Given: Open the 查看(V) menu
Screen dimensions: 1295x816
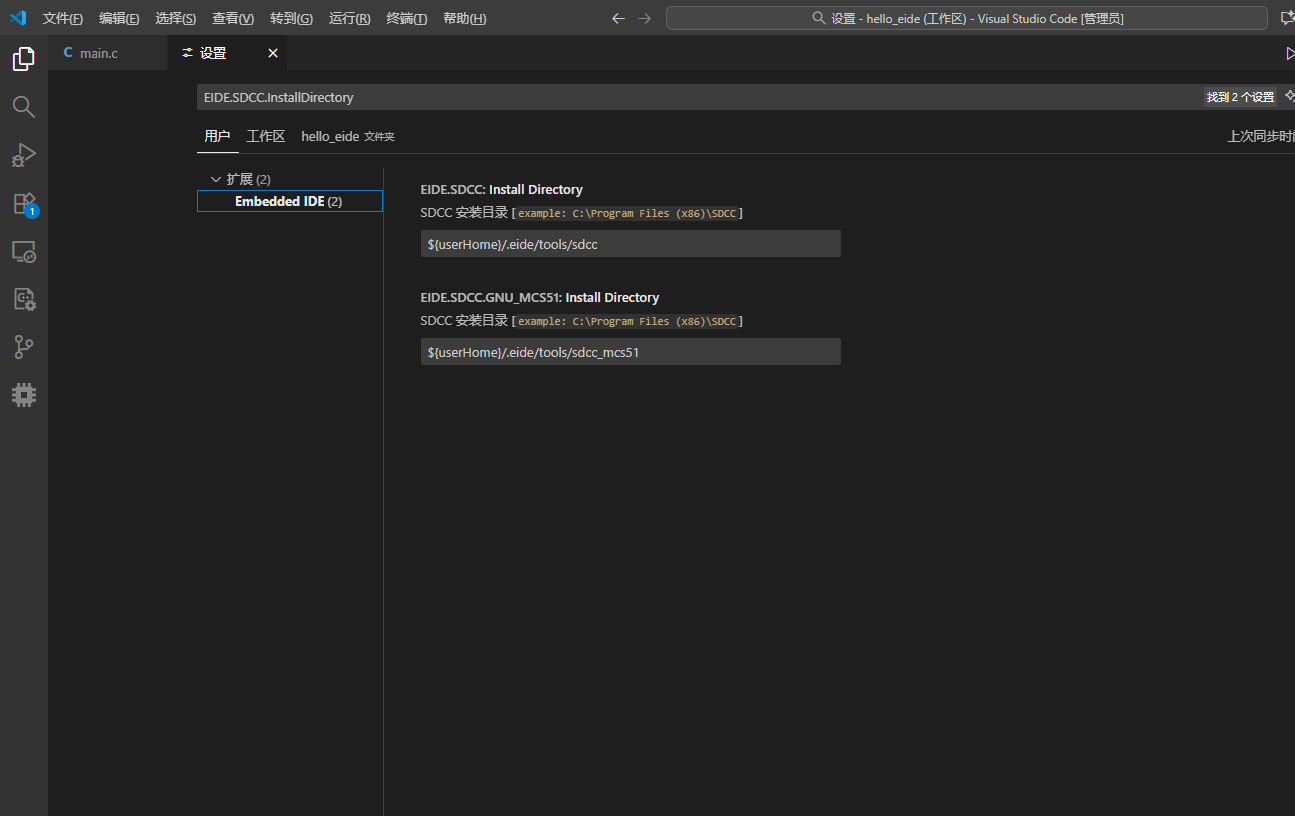Looking at the screenshot, I should (233, 19).
